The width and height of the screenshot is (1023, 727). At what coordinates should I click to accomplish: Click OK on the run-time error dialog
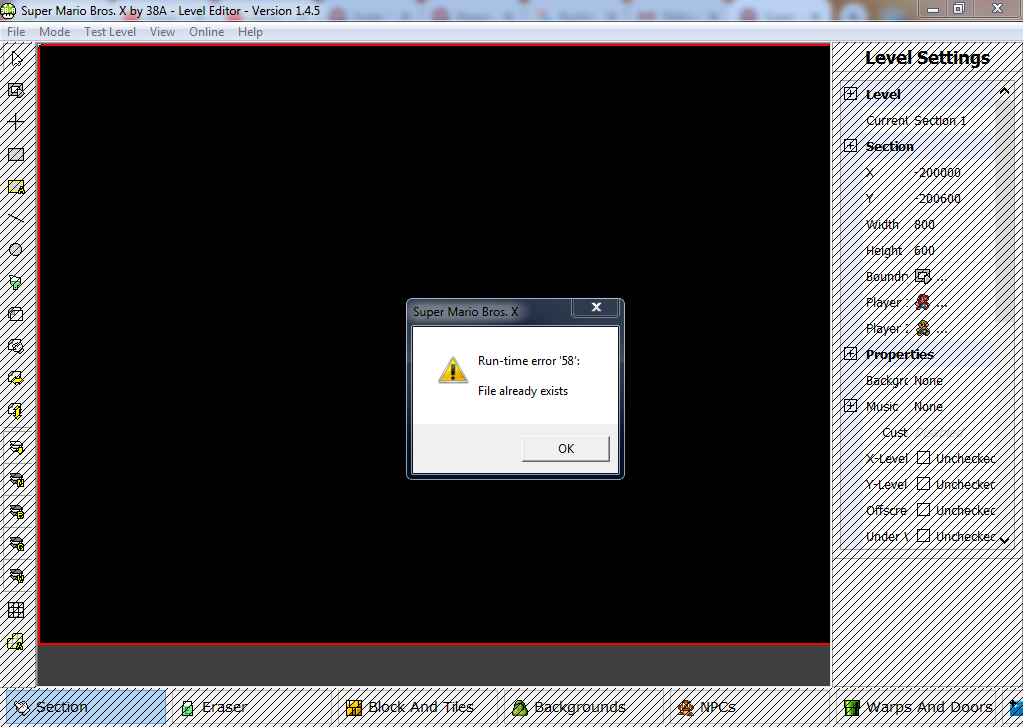566,449
